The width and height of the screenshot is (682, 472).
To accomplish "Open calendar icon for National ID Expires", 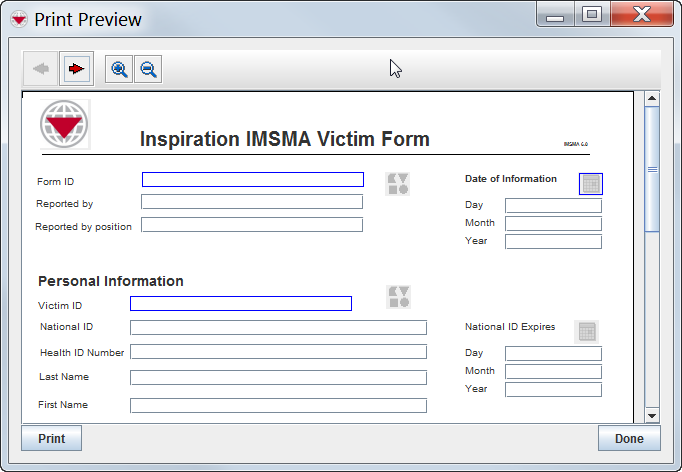I will click(x=587, y=331).
